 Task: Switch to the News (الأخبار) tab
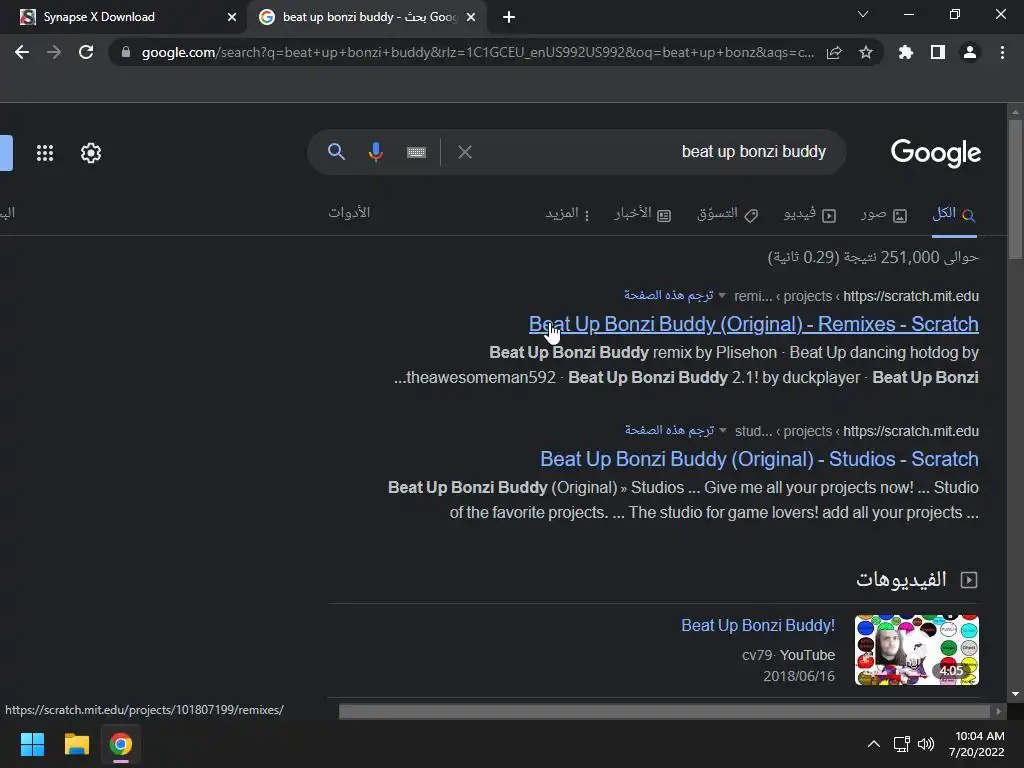coord(642,214)
